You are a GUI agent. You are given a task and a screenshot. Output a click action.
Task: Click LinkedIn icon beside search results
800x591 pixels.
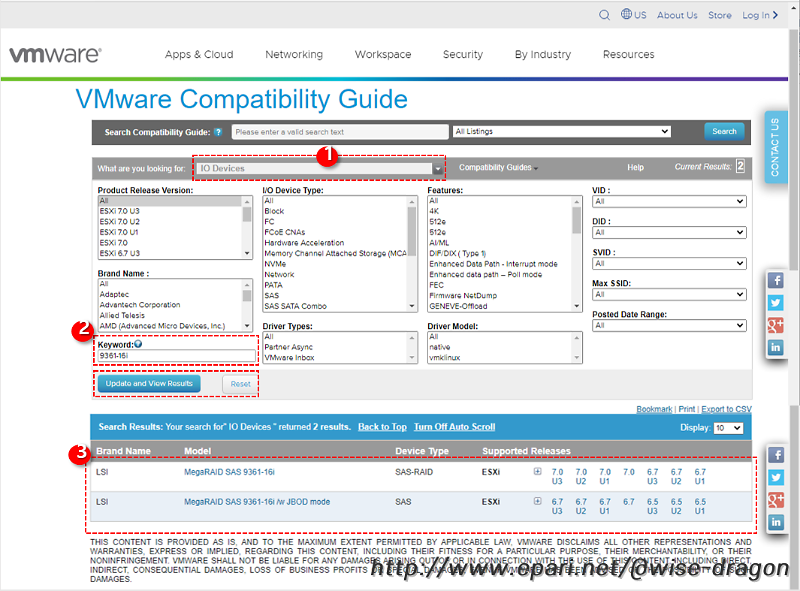(776, 522)
